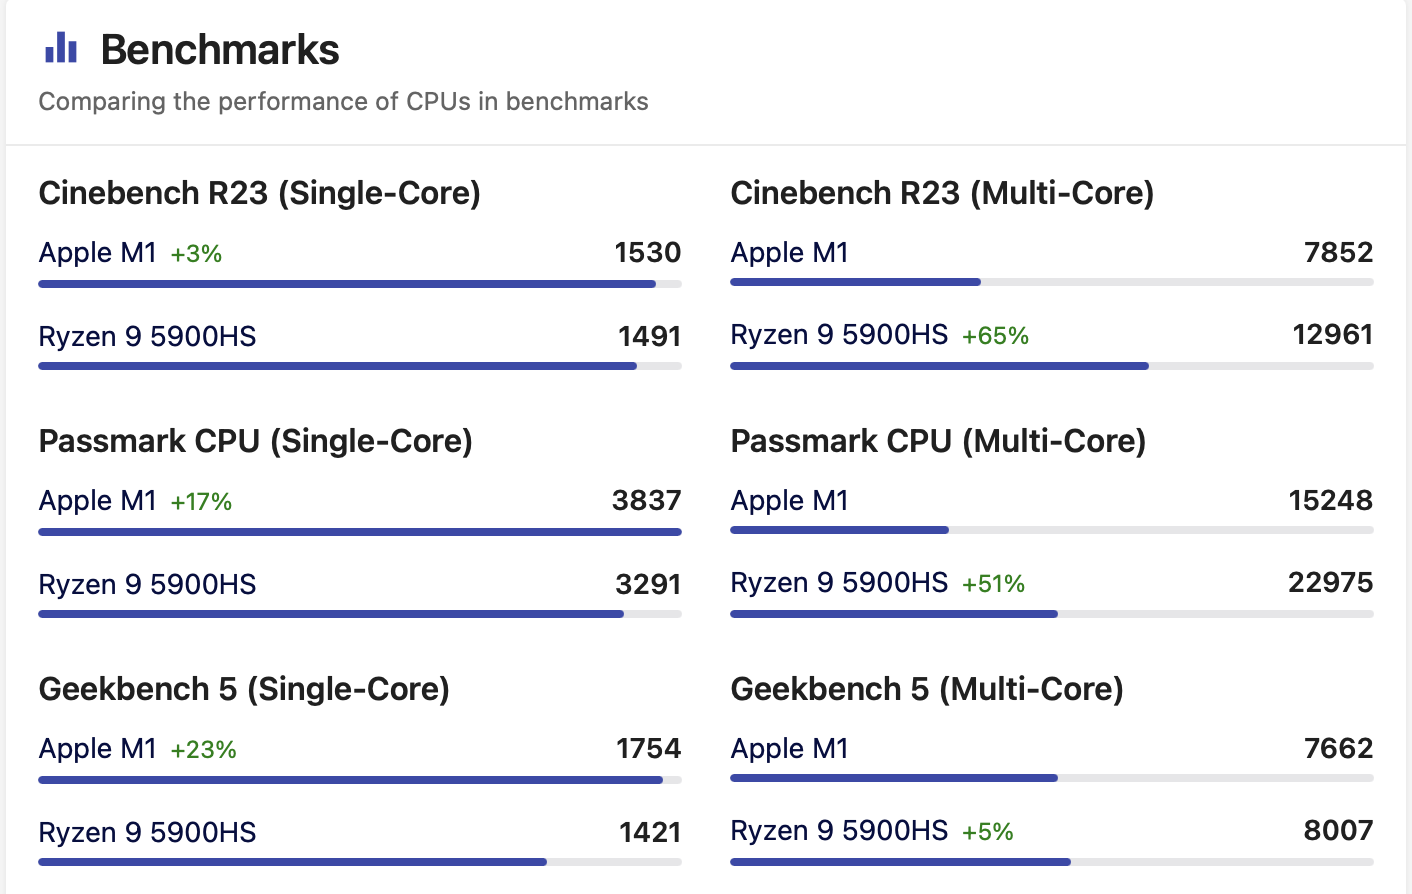Screen dimensions: 1412x894
Task: Click the Ryzen Cinebench Multi-Core score bar
Action: [x=939, y=366]
